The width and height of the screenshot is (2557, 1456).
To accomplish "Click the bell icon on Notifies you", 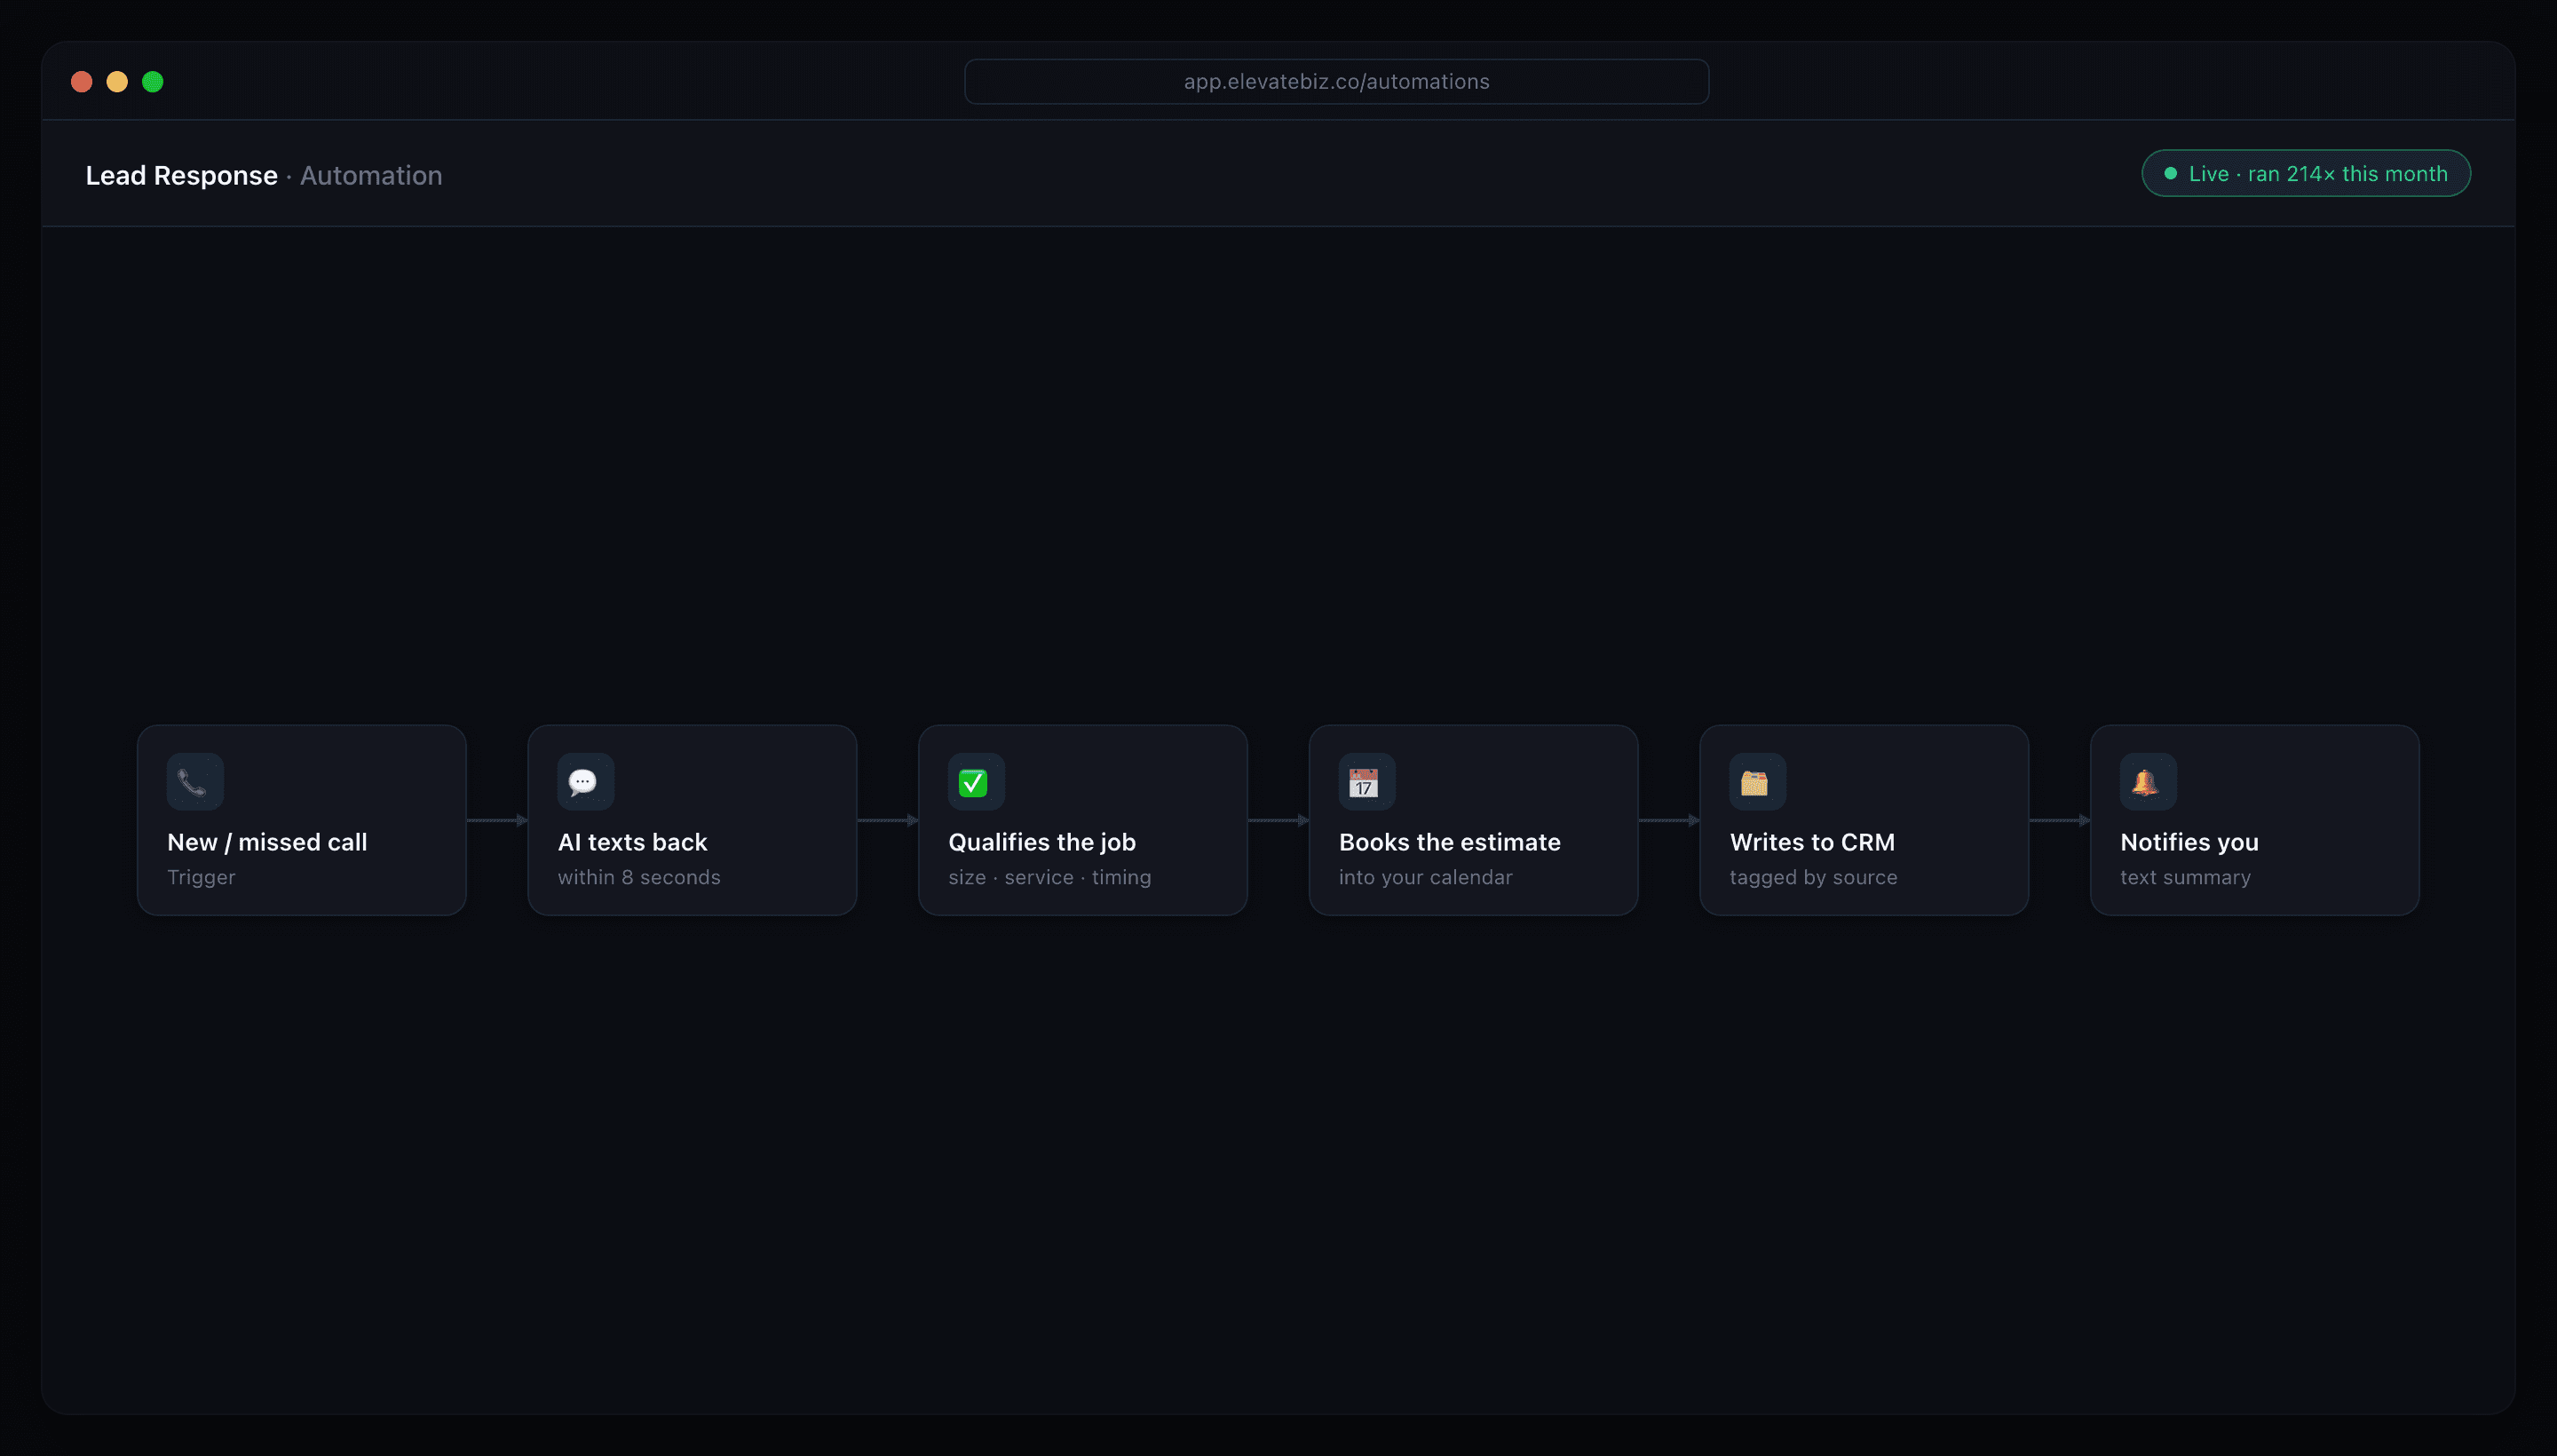I will [x=2147, y=781].
